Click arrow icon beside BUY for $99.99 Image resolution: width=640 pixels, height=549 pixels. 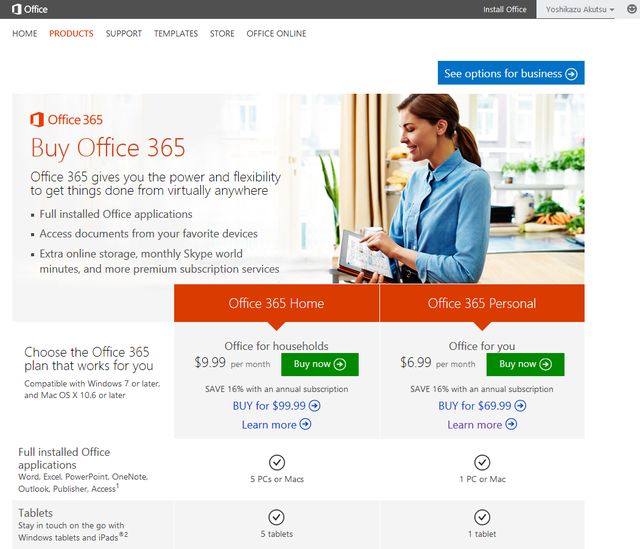click(315, 406)
